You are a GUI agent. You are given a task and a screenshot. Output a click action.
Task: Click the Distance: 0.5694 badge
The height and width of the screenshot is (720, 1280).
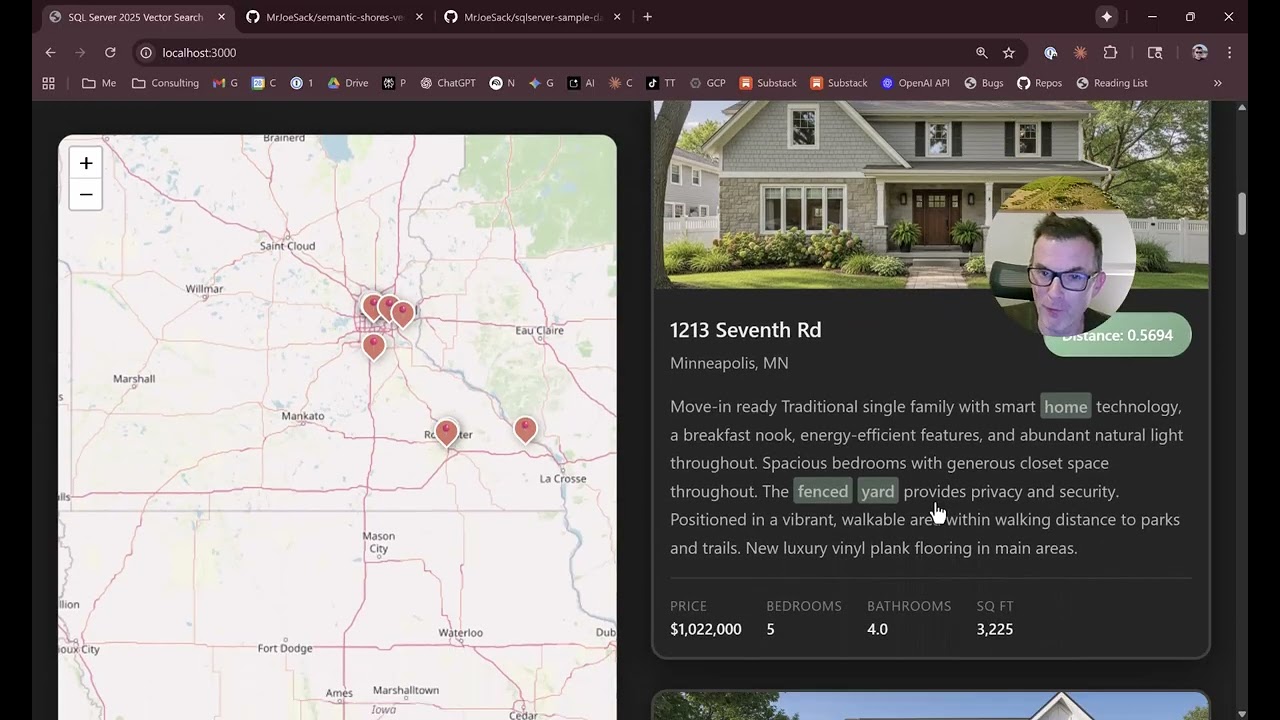pos(1117,335)
